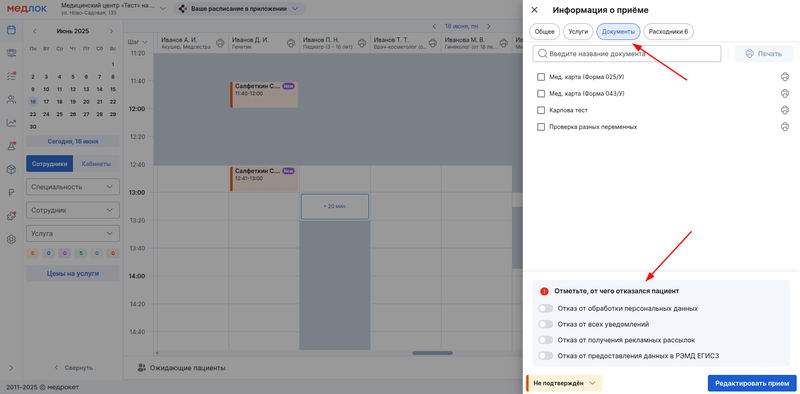Print schedule for Иванов А. И. column
This screenshot has width=800, height=394.
pos(220,43)
